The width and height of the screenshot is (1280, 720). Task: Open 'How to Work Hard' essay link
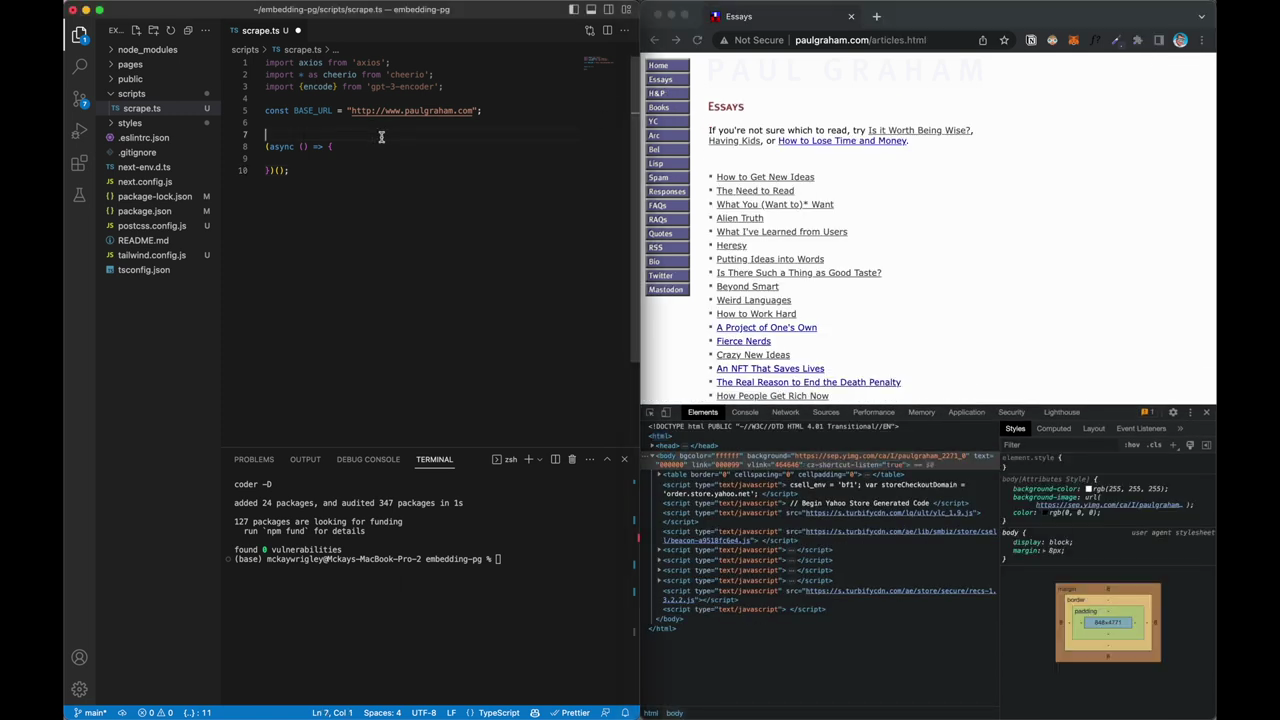[756, 314]
